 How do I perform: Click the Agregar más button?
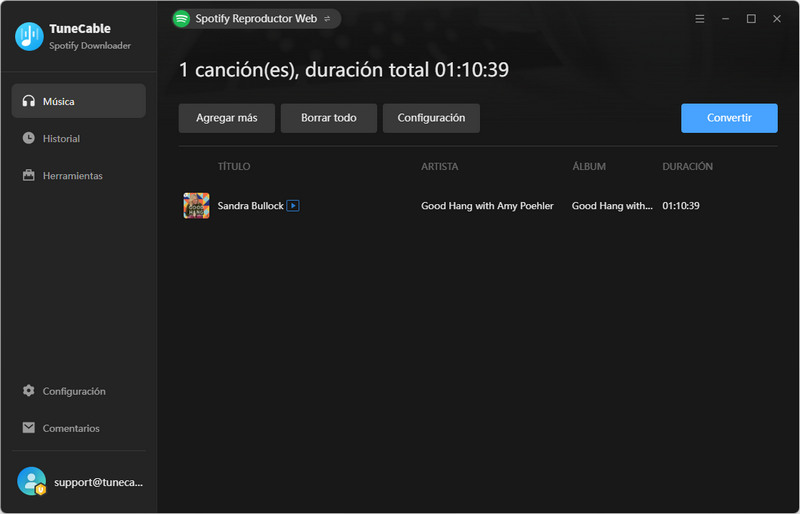[227, 118]
